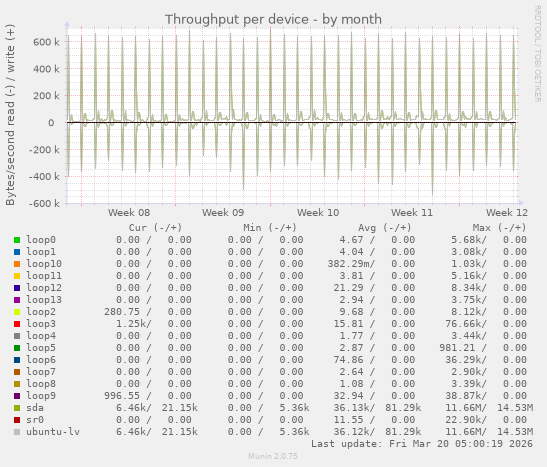
Task: Click the sr0 dark red legend swatch
Action: [x=17, y=420]
